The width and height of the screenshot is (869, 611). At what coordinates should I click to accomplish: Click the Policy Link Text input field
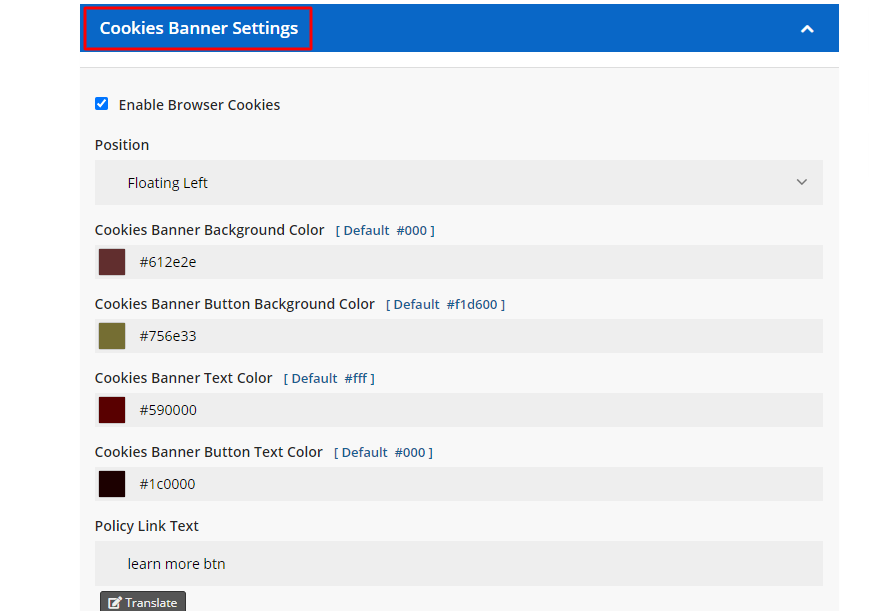458,564
